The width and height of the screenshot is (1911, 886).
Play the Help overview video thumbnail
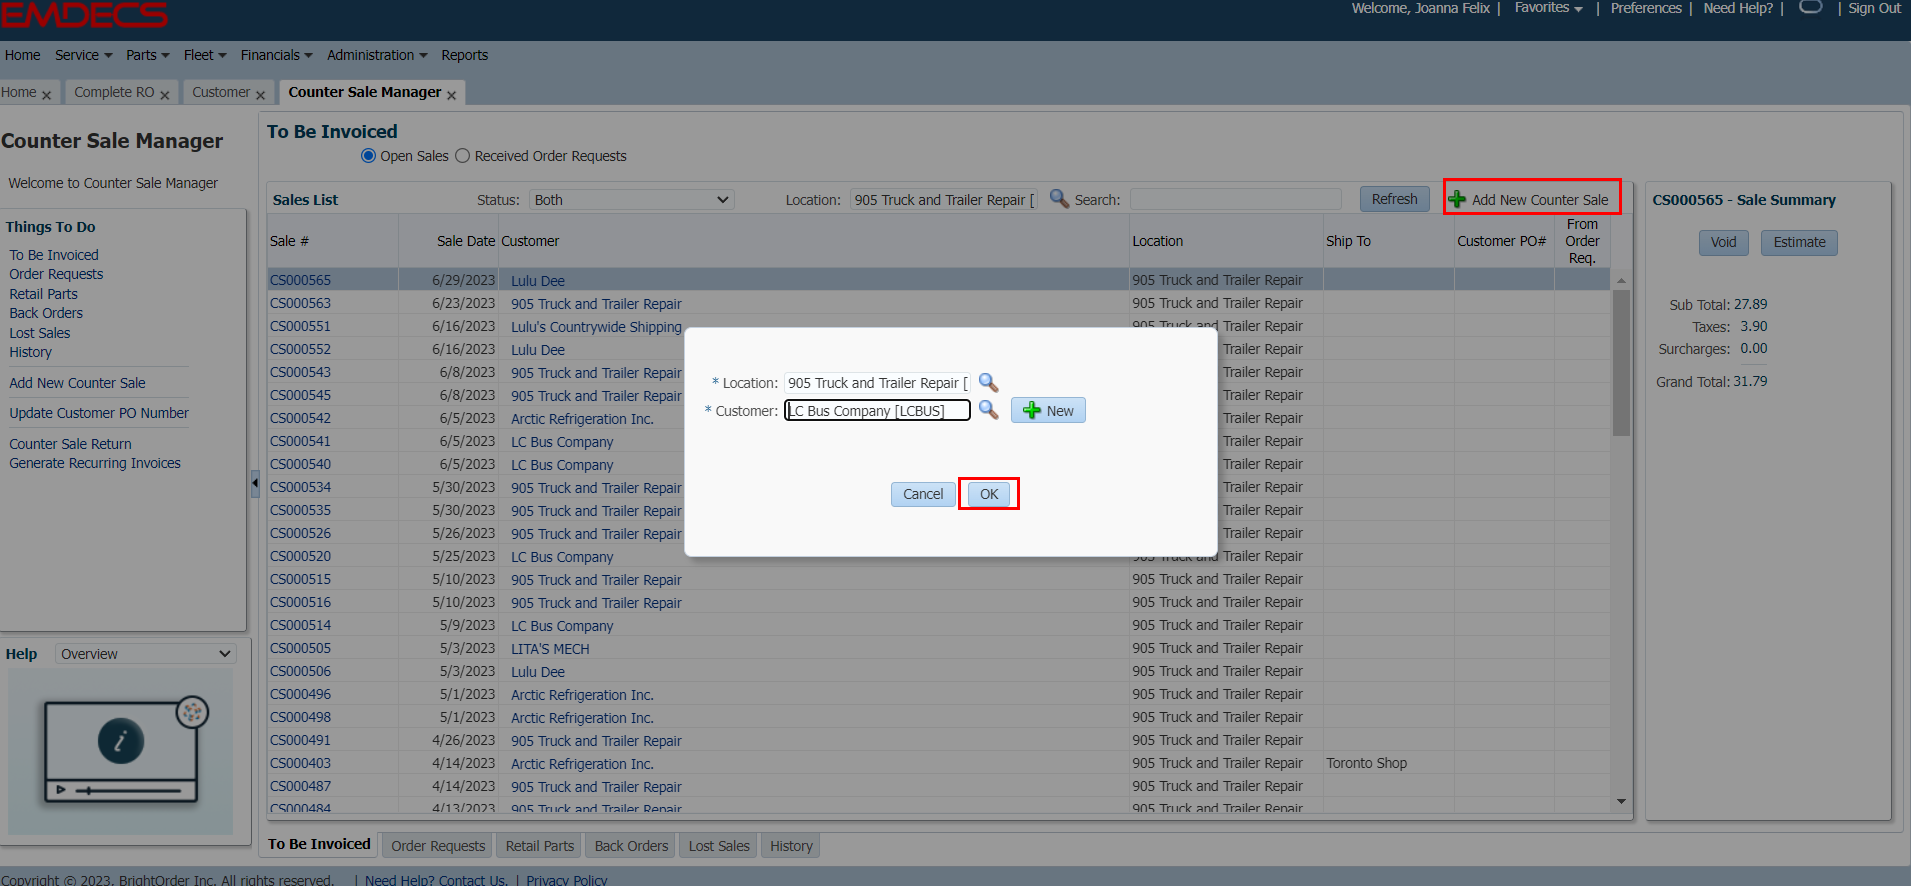coord(121,751)
